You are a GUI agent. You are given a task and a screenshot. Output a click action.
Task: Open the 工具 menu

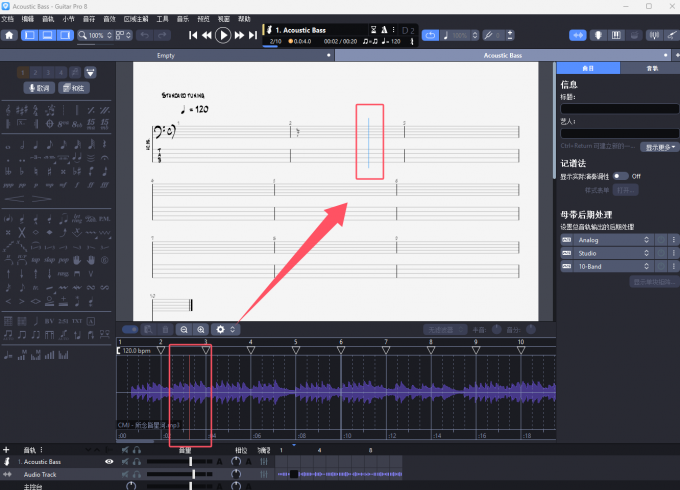(x=162, y=18)
